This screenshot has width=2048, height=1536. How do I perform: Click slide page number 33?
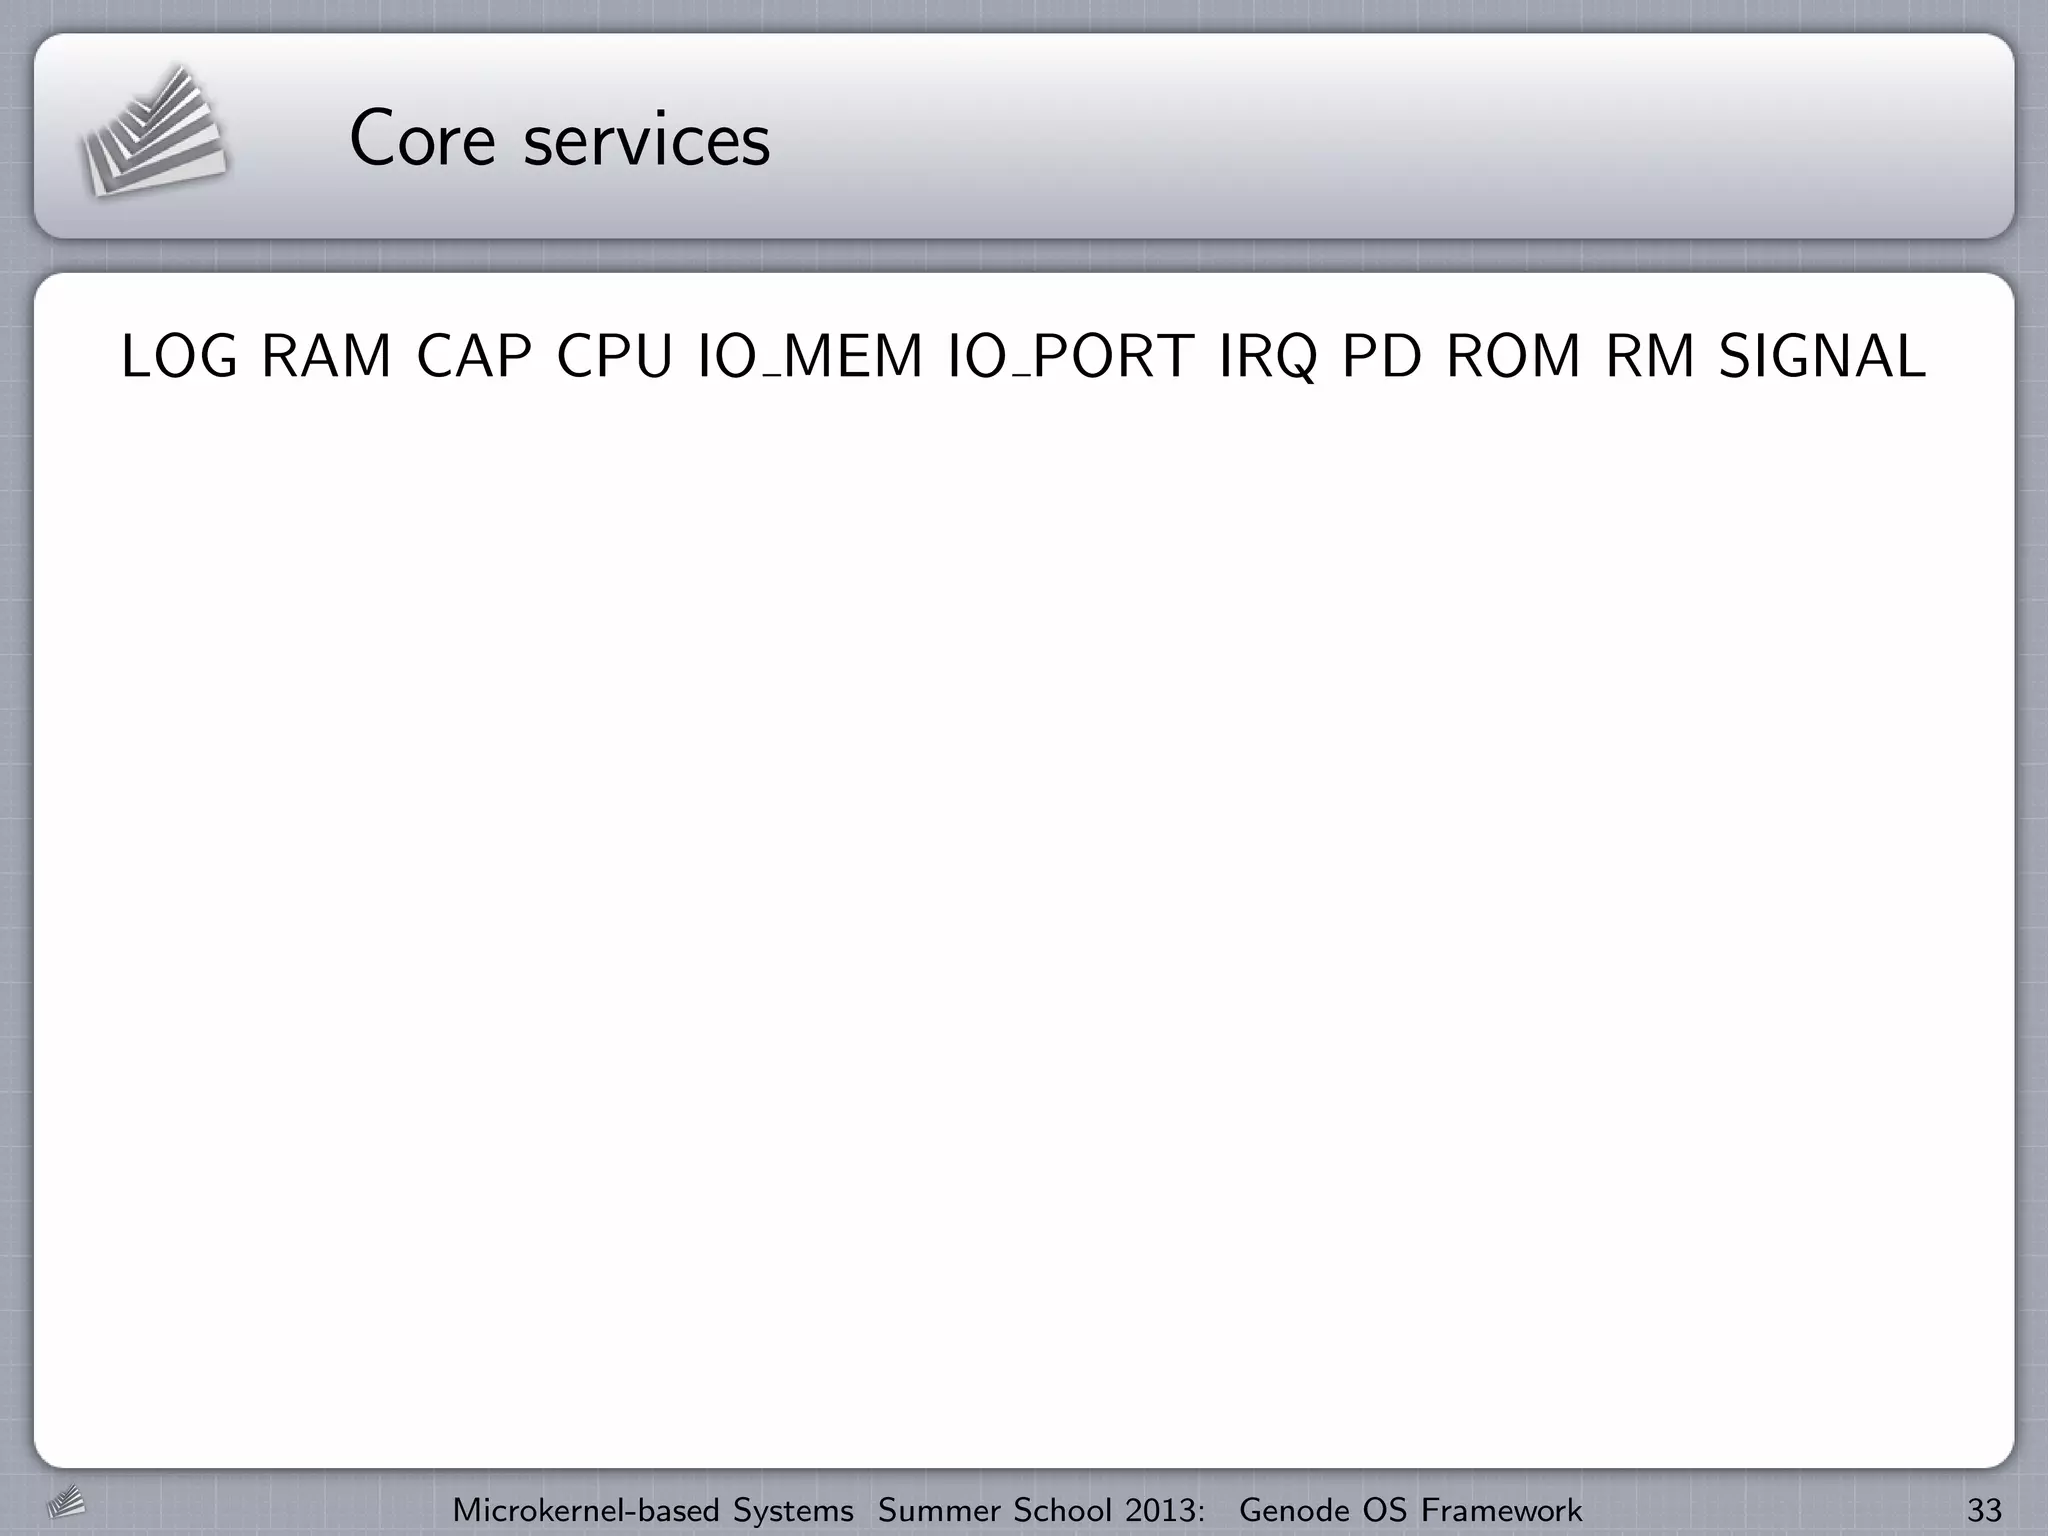point(1984,1509)
